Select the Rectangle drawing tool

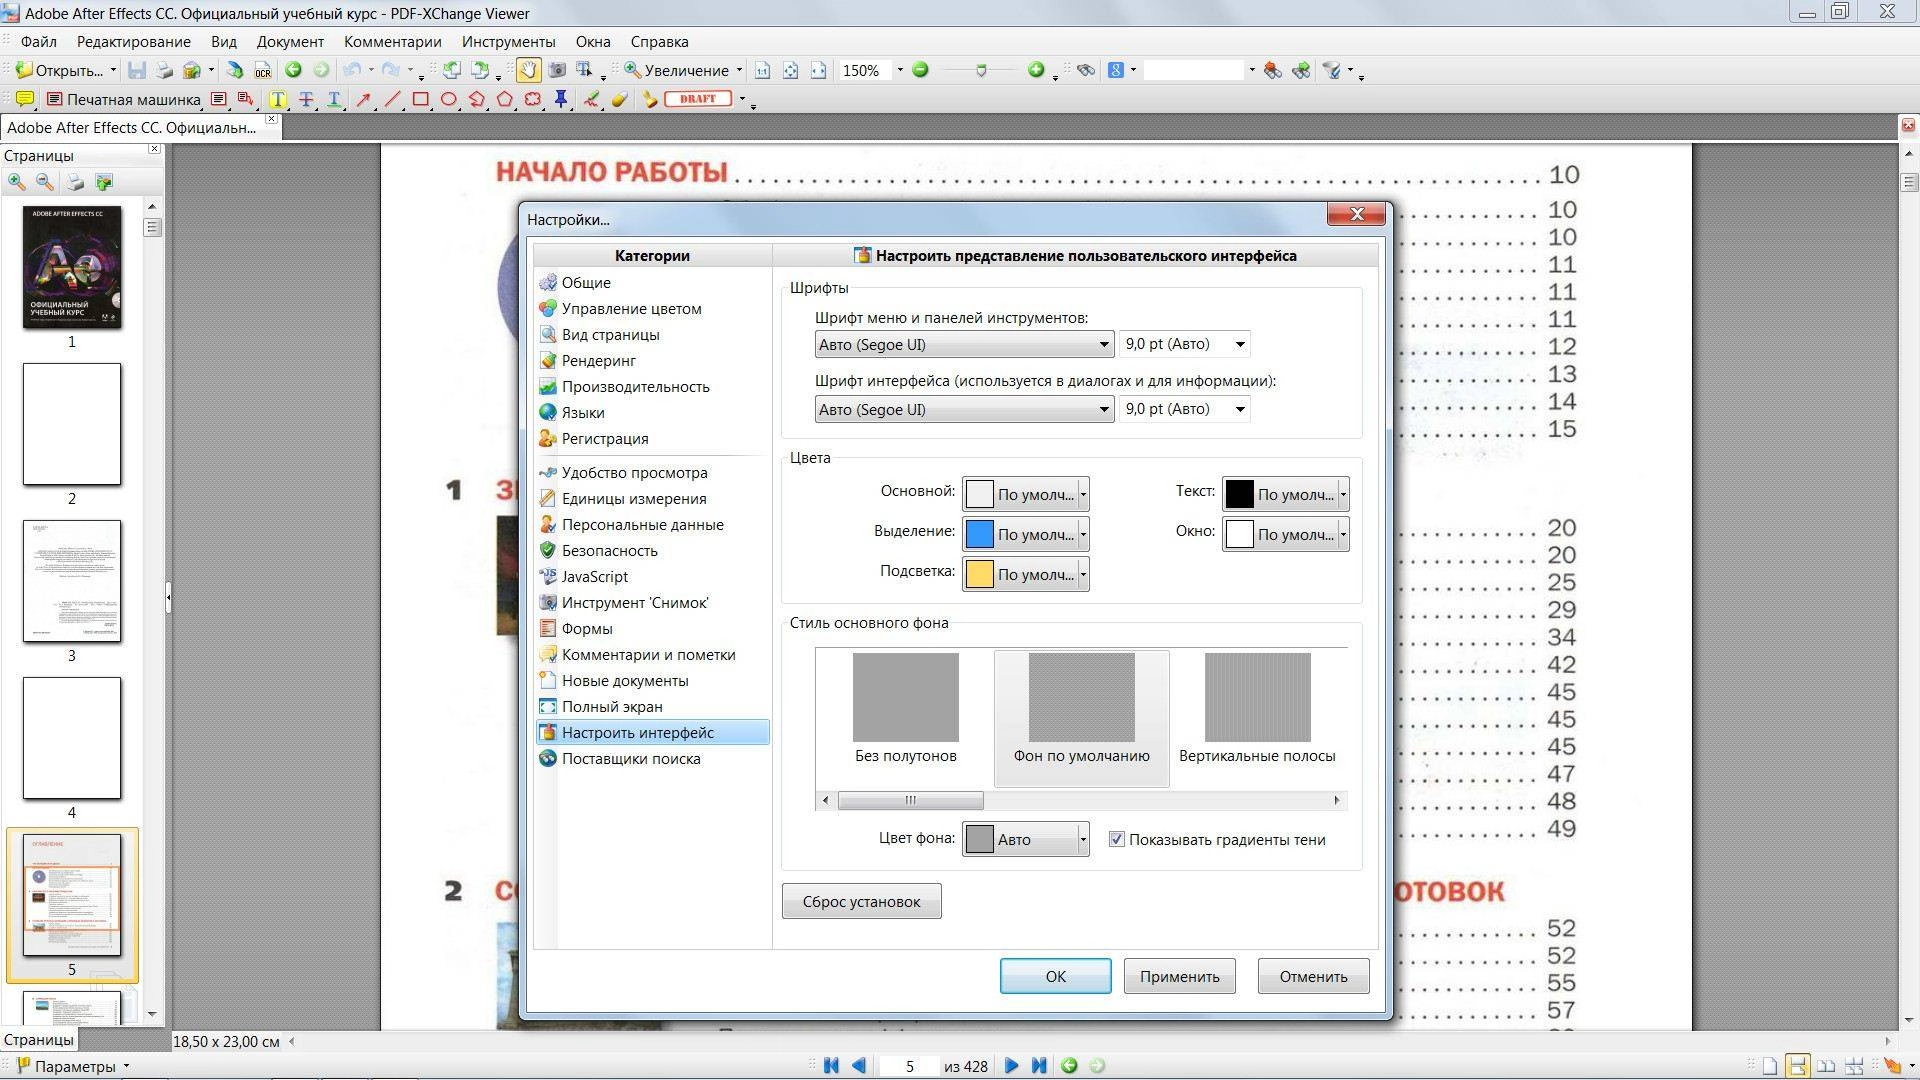421,99
